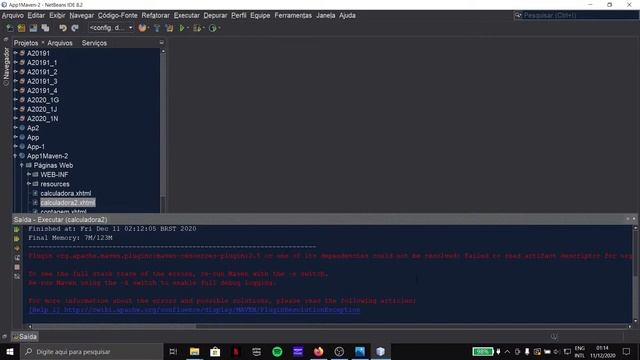Open the Arquivo menu
Image resolution: width=640 pixels, height=360 pixels.
[13, 16]
